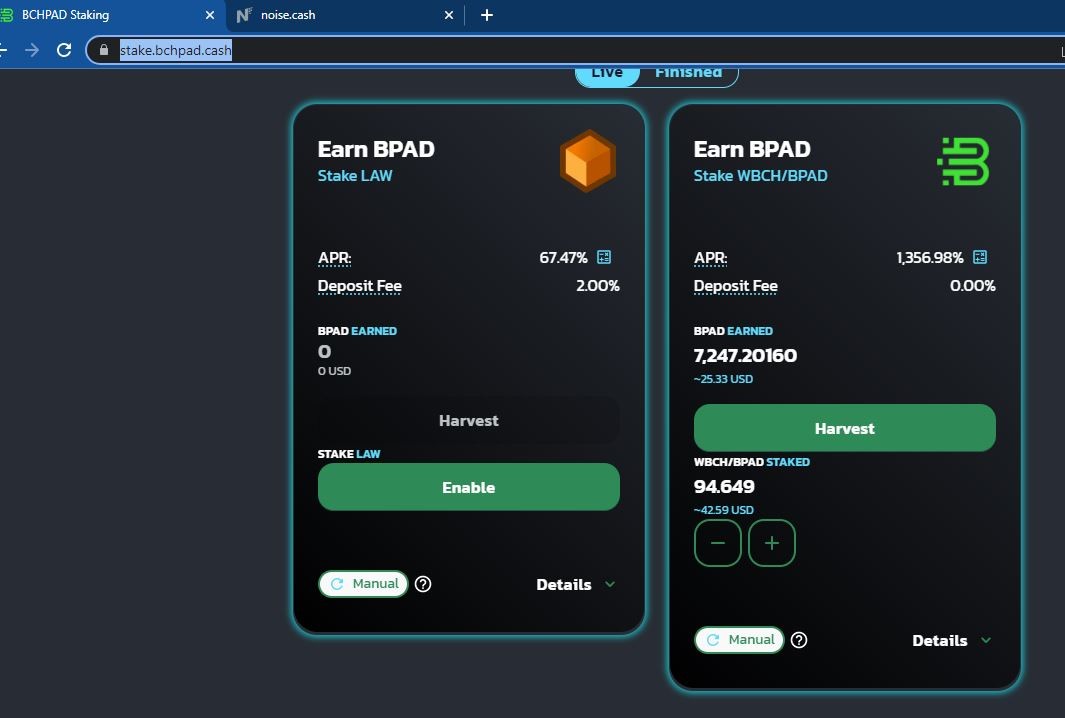
Task: Click the green BPAD token logo
Action: click(x=964, y=161)
